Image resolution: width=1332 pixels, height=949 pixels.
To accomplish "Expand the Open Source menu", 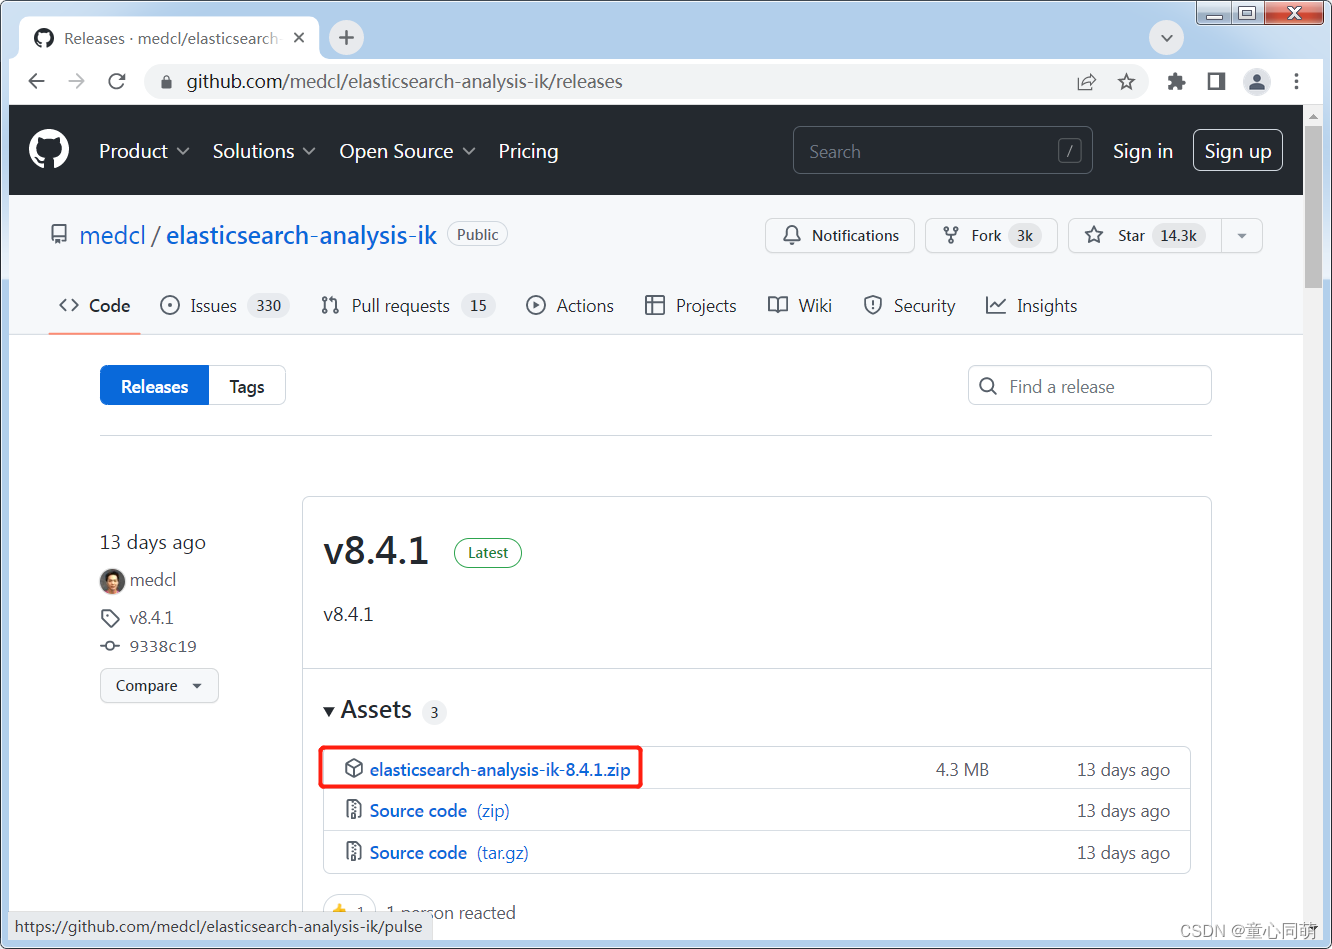I will (x=407, y=151).
